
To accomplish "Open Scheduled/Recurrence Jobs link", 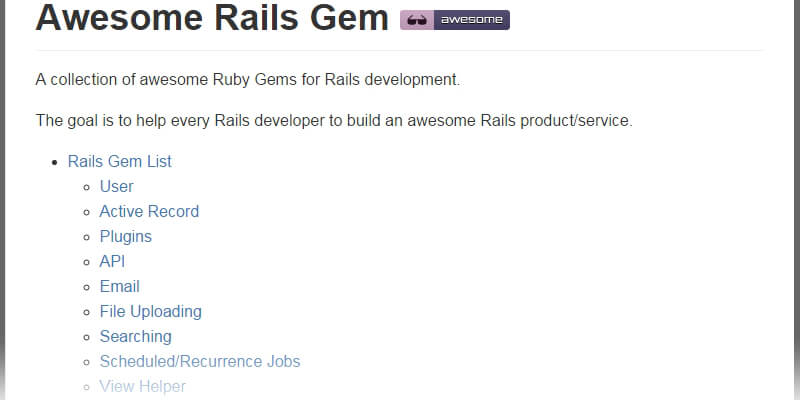I will pyautogui.click(x=199, y=361).
